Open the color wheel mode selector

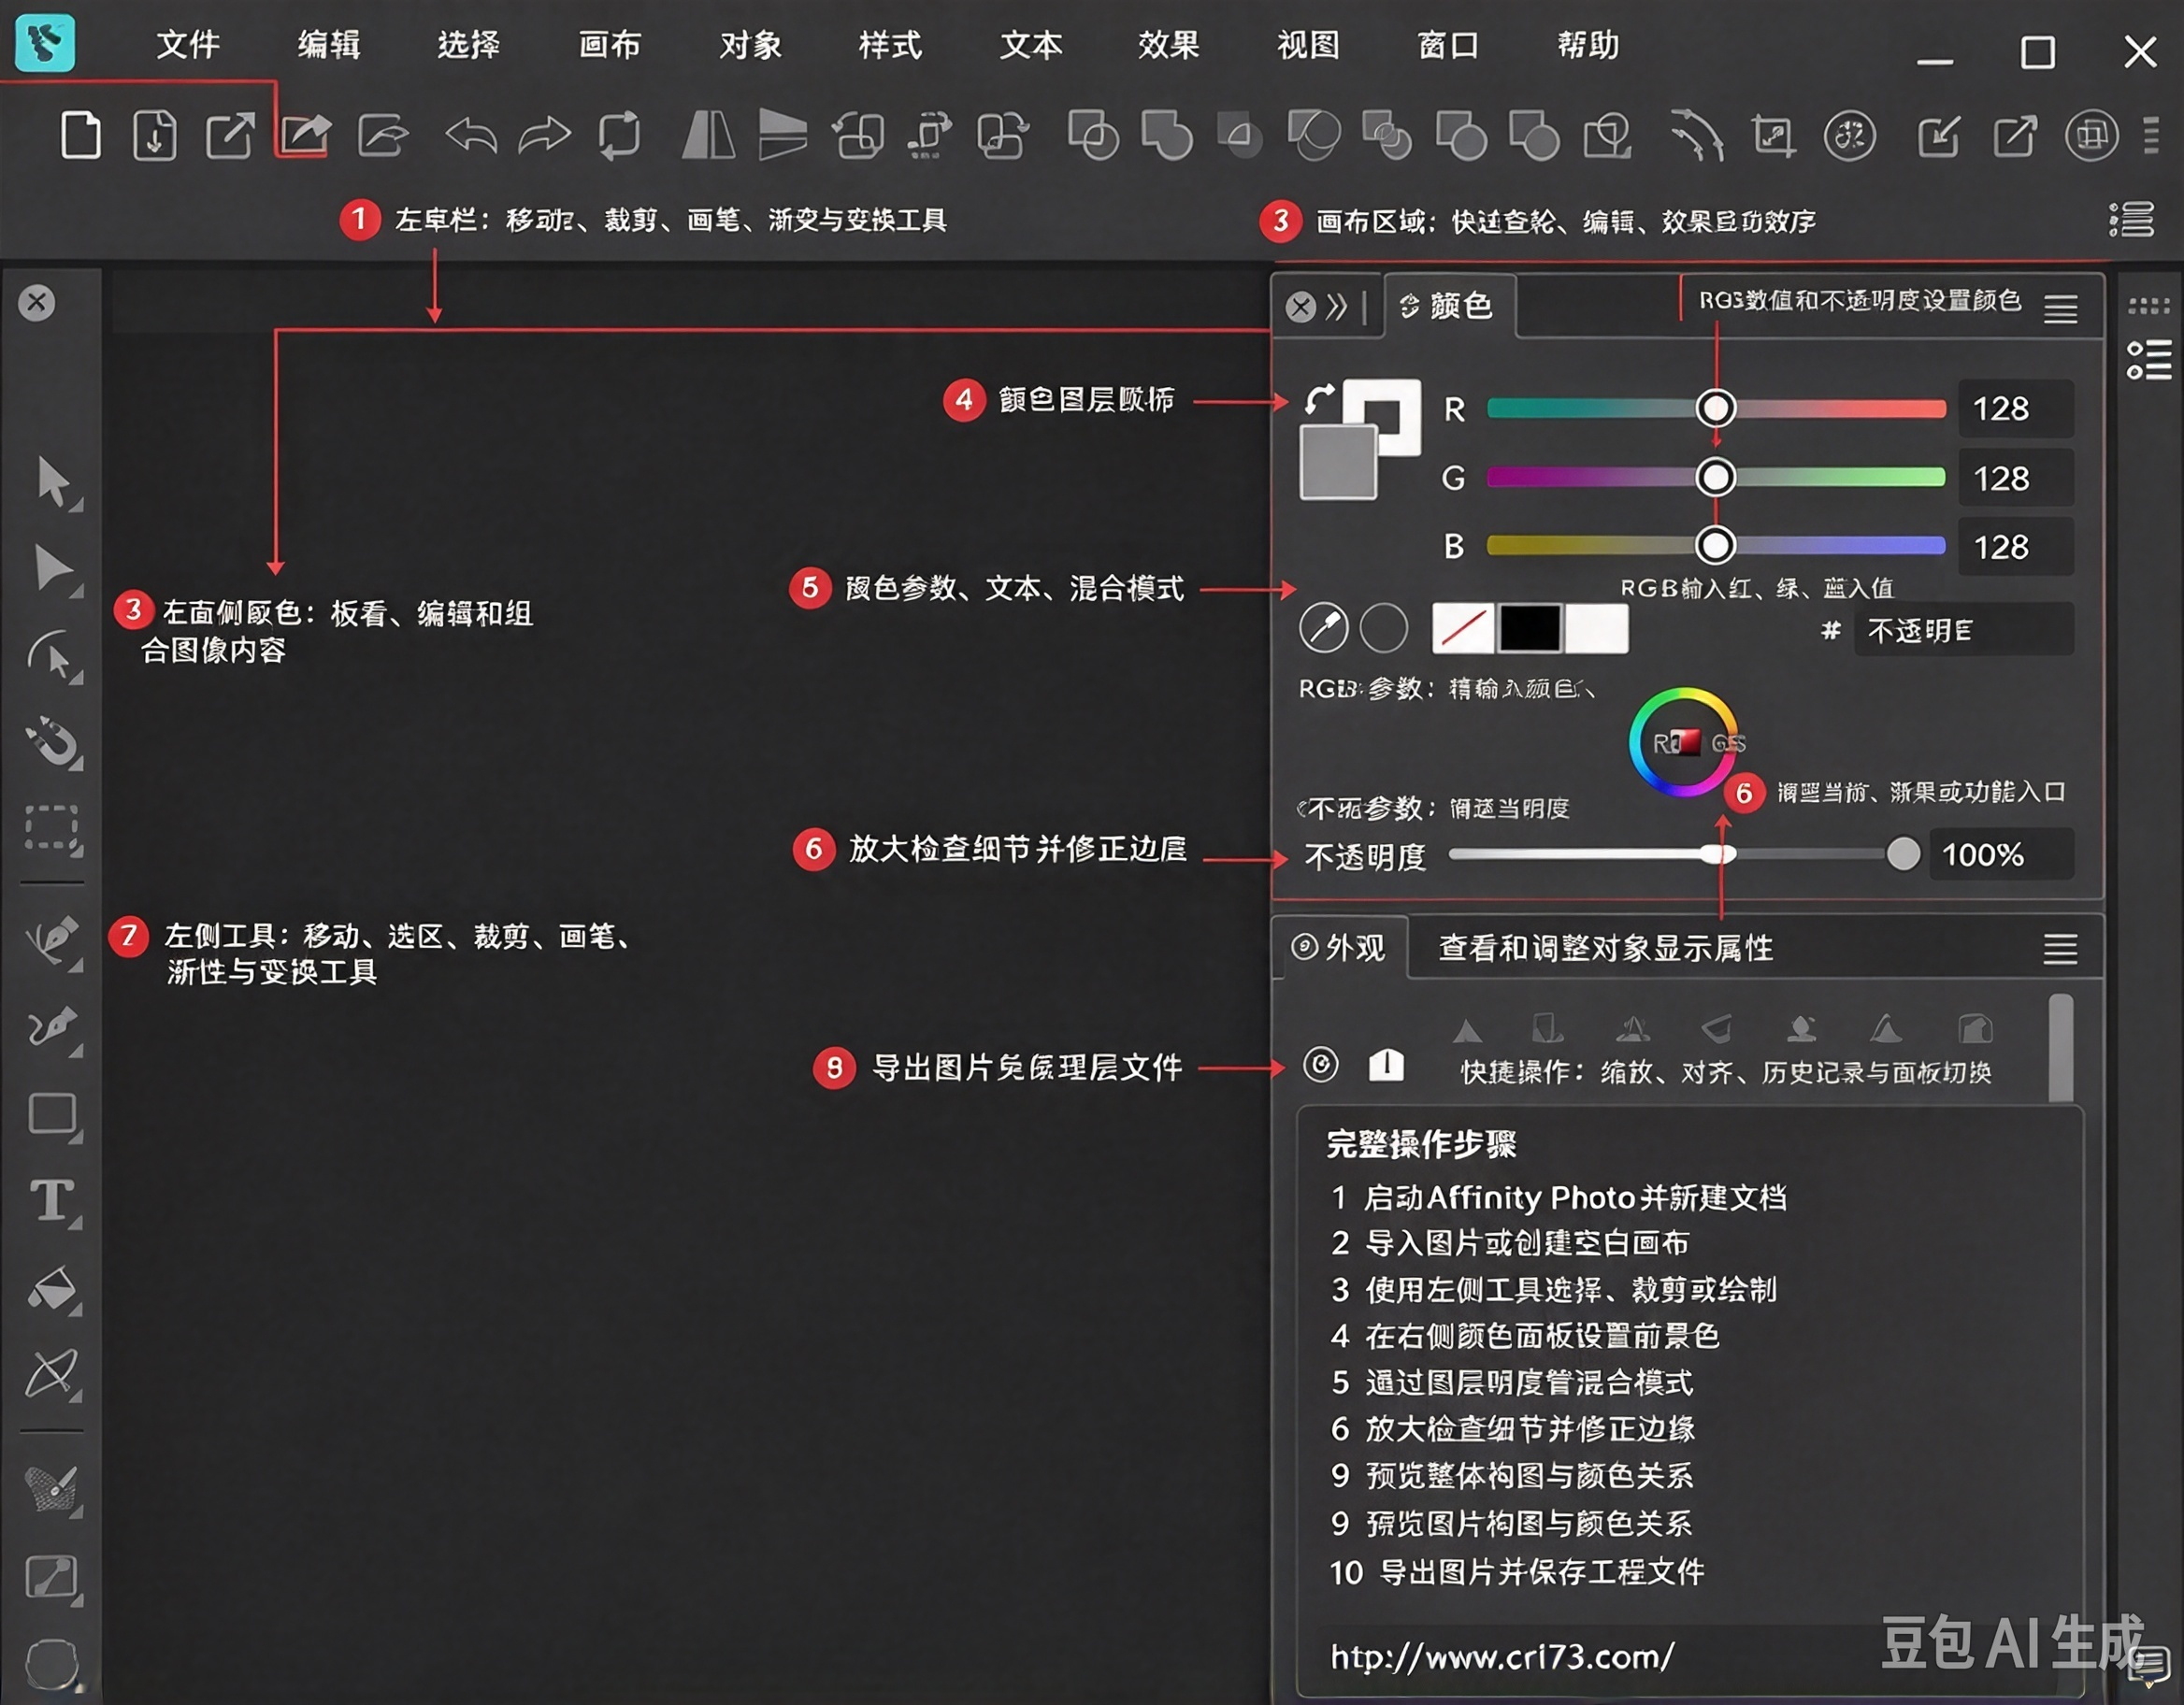coord(1683,742)
